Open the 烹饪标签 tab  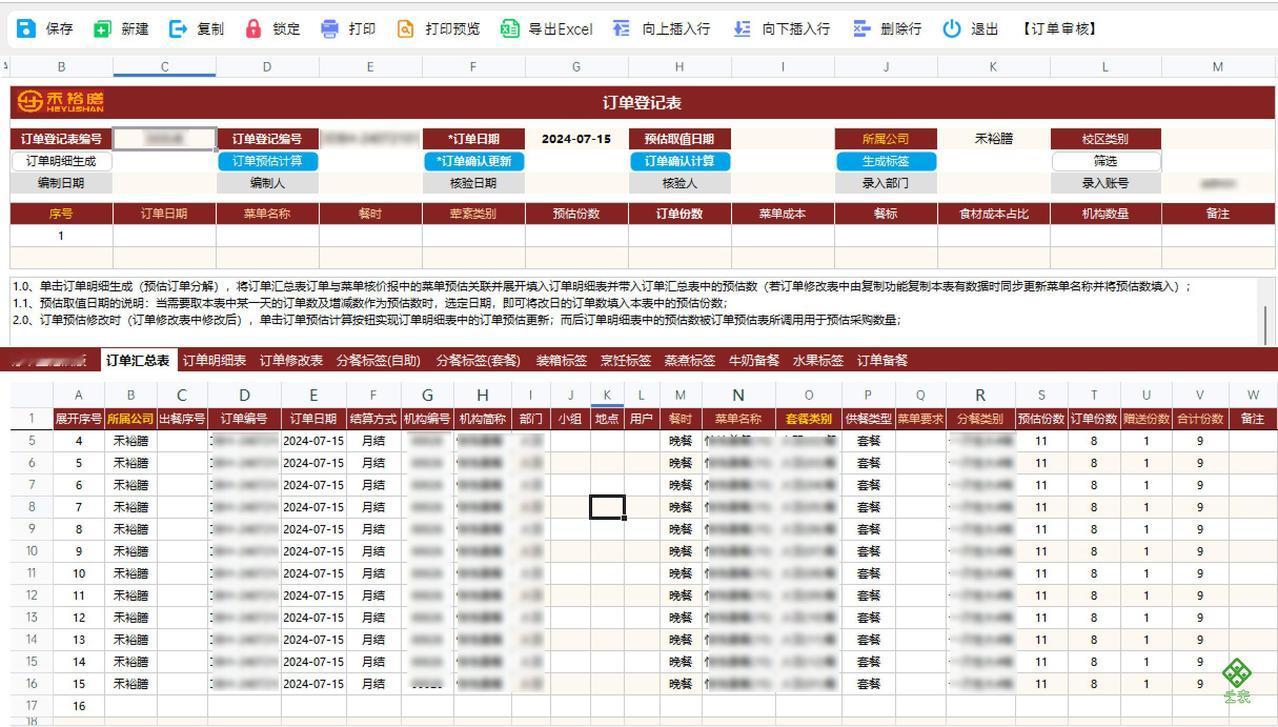(625, 360)
